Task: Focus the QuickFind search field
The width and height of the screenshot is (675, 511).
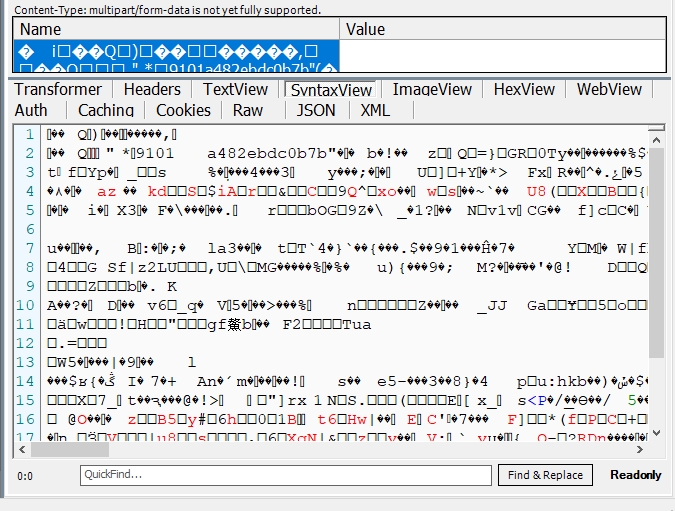Action: tap(285, 475)
